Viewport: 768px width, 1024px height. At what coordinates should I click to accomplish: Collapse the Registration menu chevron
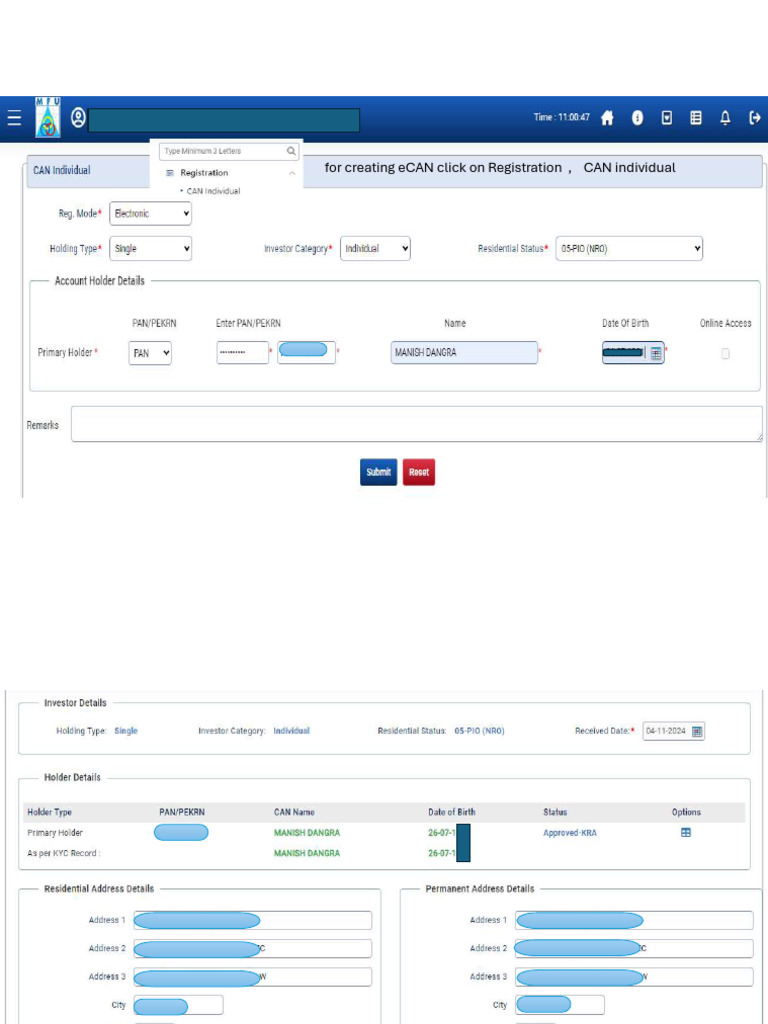point(292,173)
